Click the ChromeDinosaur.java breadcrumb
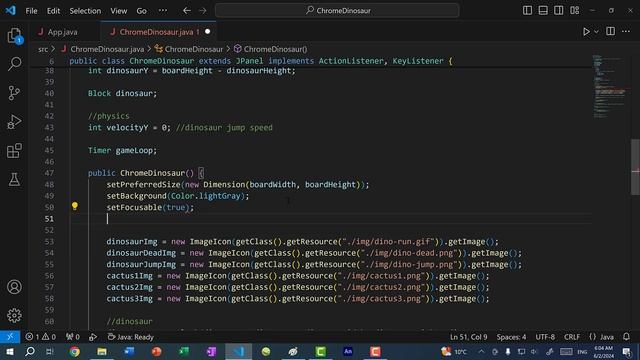640x360 pixels. 102,49
